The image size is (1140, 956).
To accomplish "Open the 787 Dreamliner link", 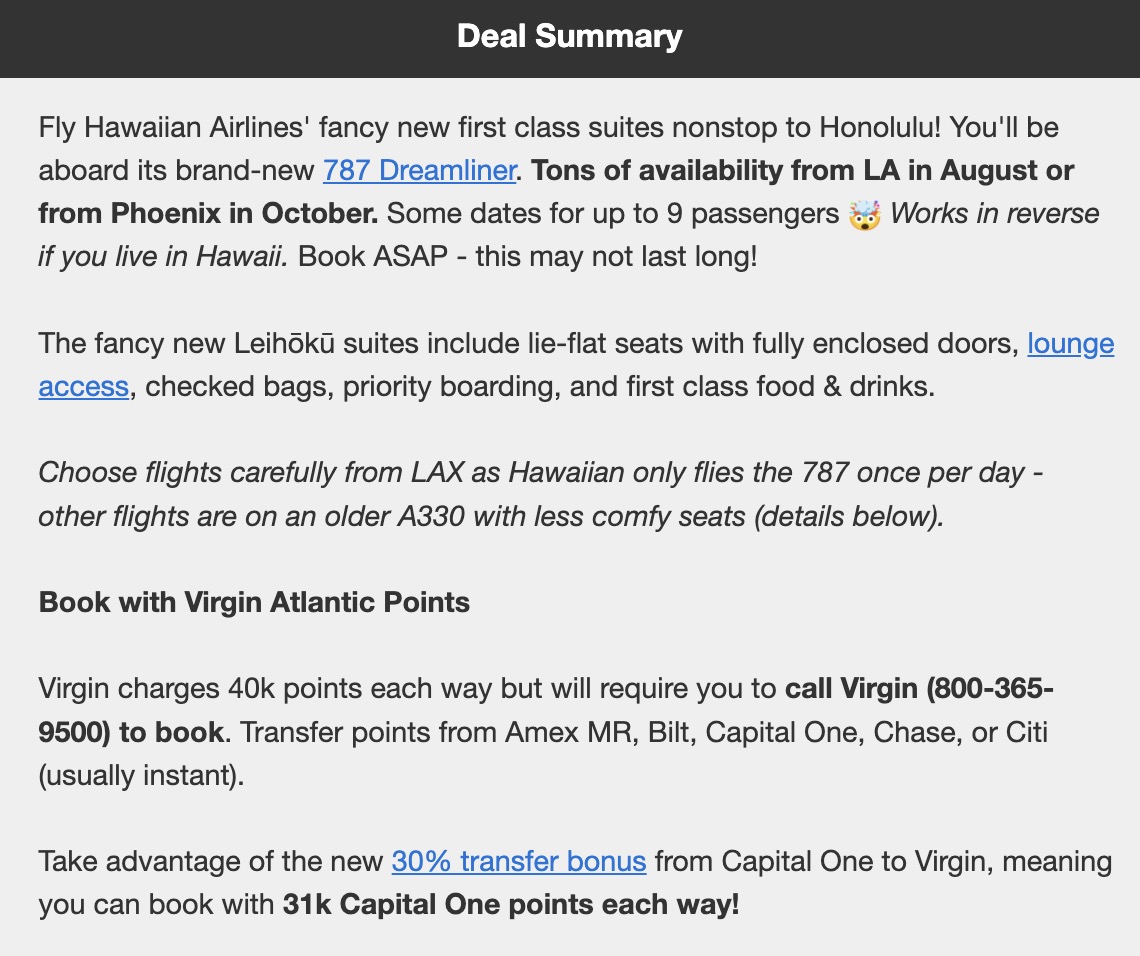I will click(x=418, y=171).
